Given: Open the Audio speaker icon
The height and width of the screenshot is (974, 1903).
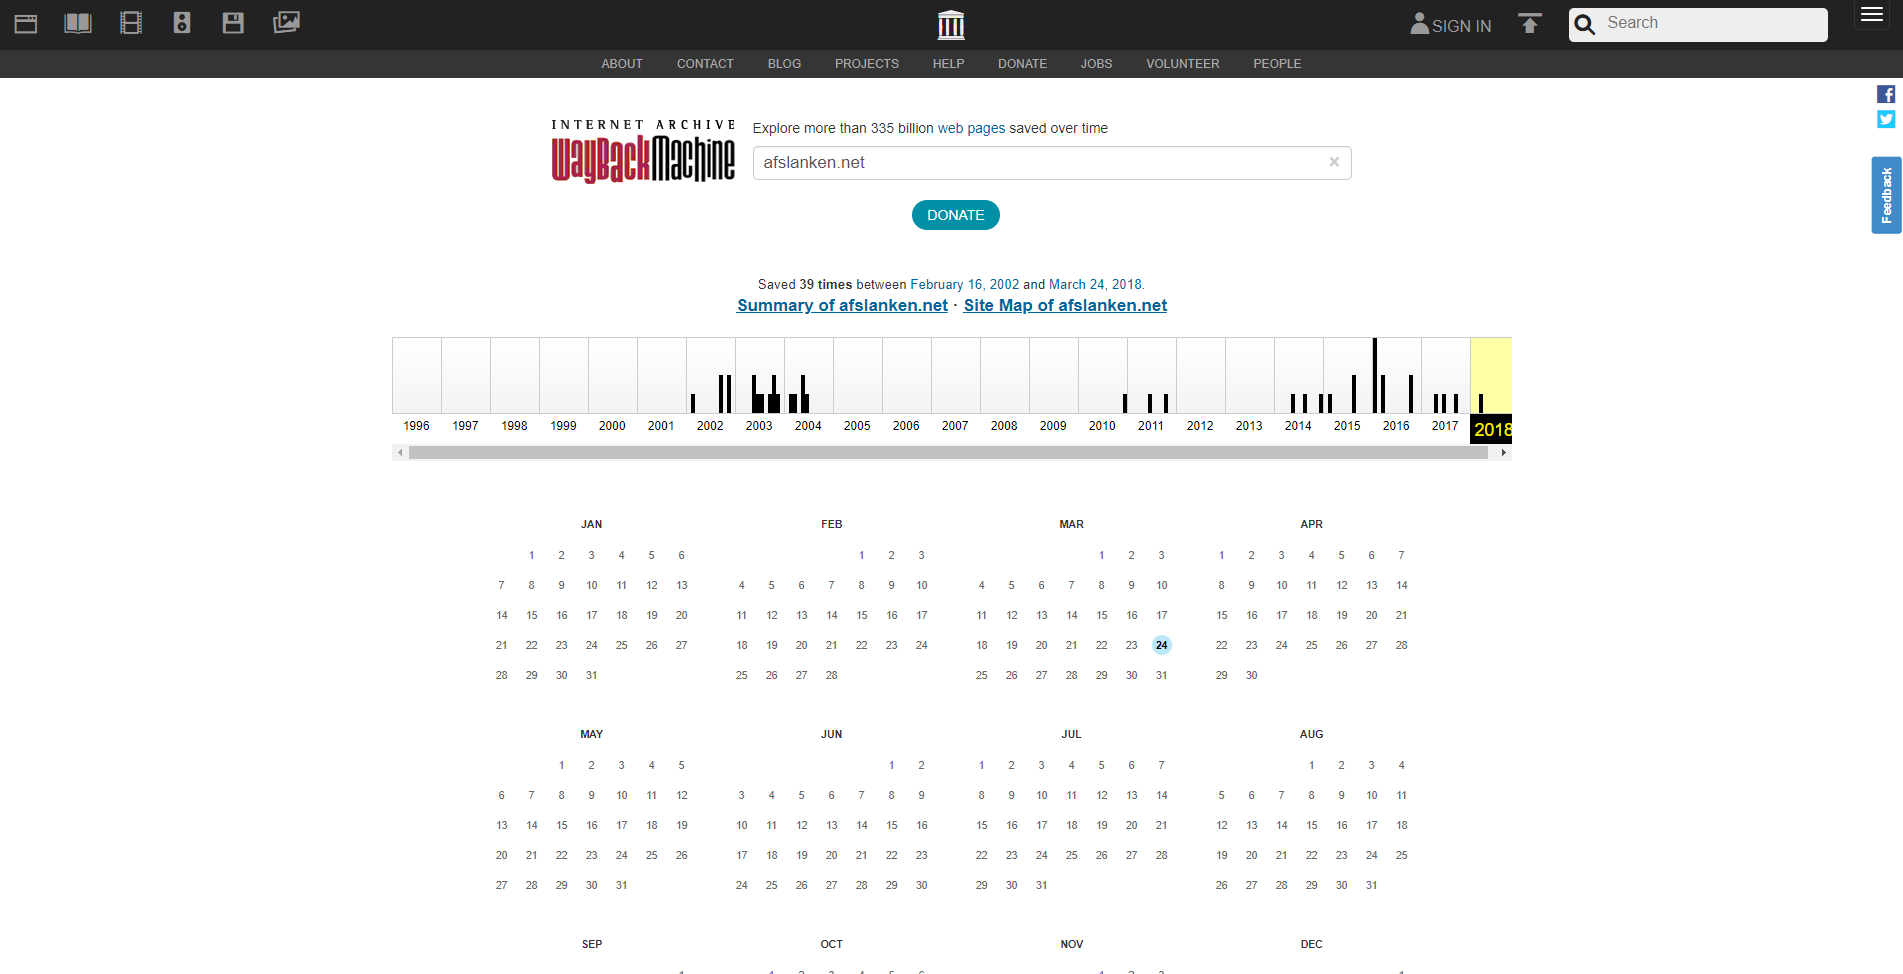Looking at the screenshot, I should [182, 23].
